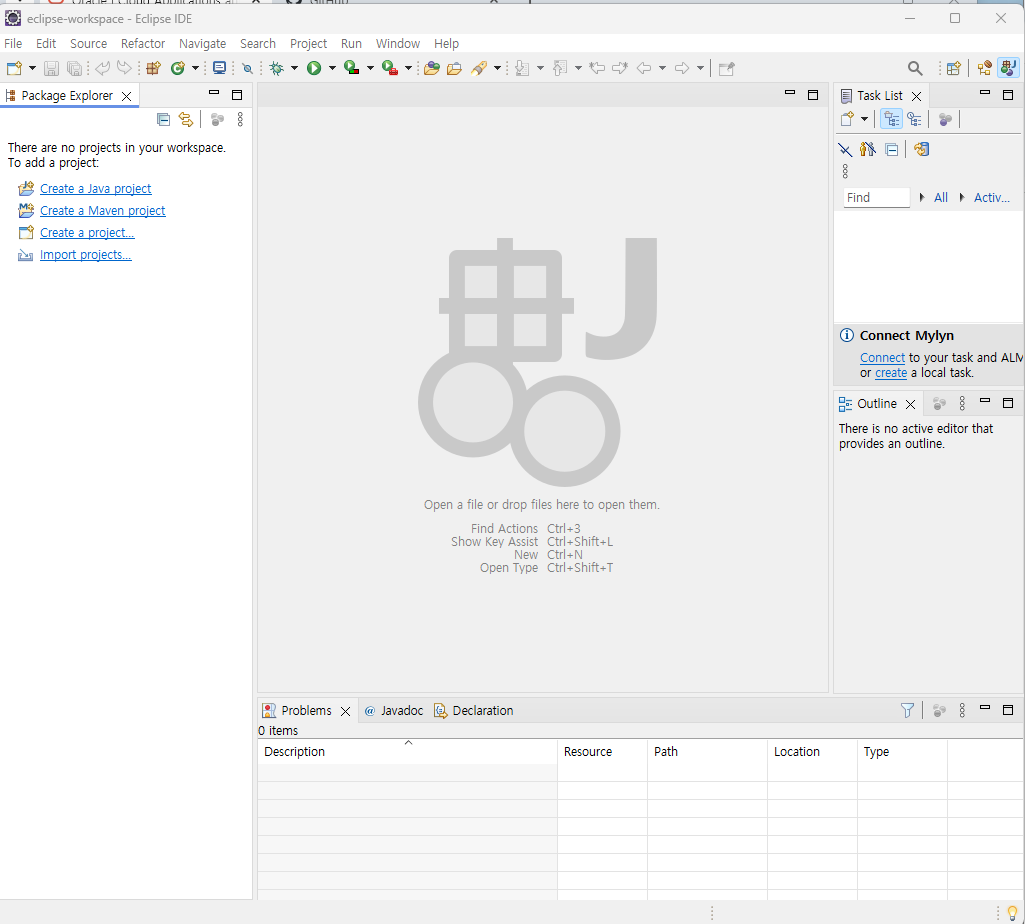1025x924 pixels.
Task: Click the Create a Maven project link
Action: [103, 211]
